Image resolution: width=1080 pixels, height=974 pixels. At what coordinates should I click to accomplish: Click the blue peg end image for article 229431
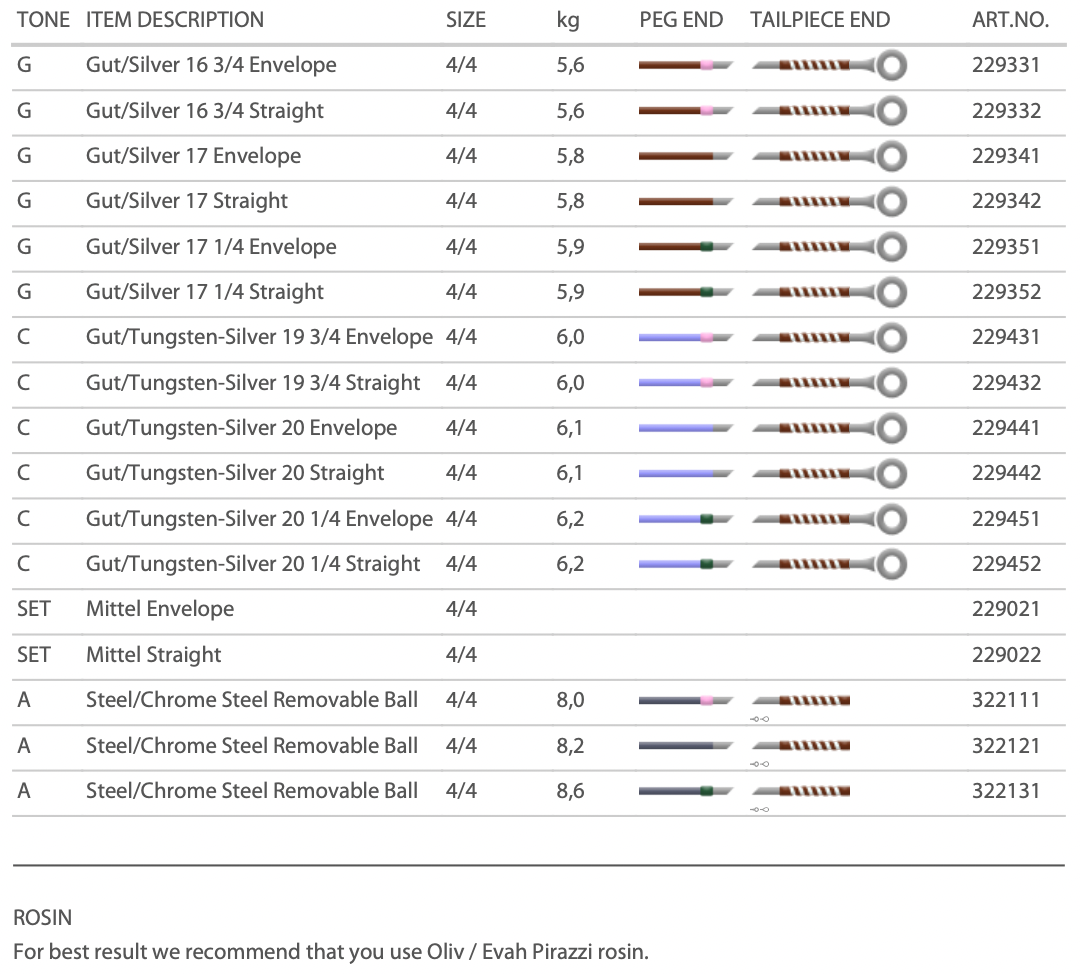(x=685, y=338)
